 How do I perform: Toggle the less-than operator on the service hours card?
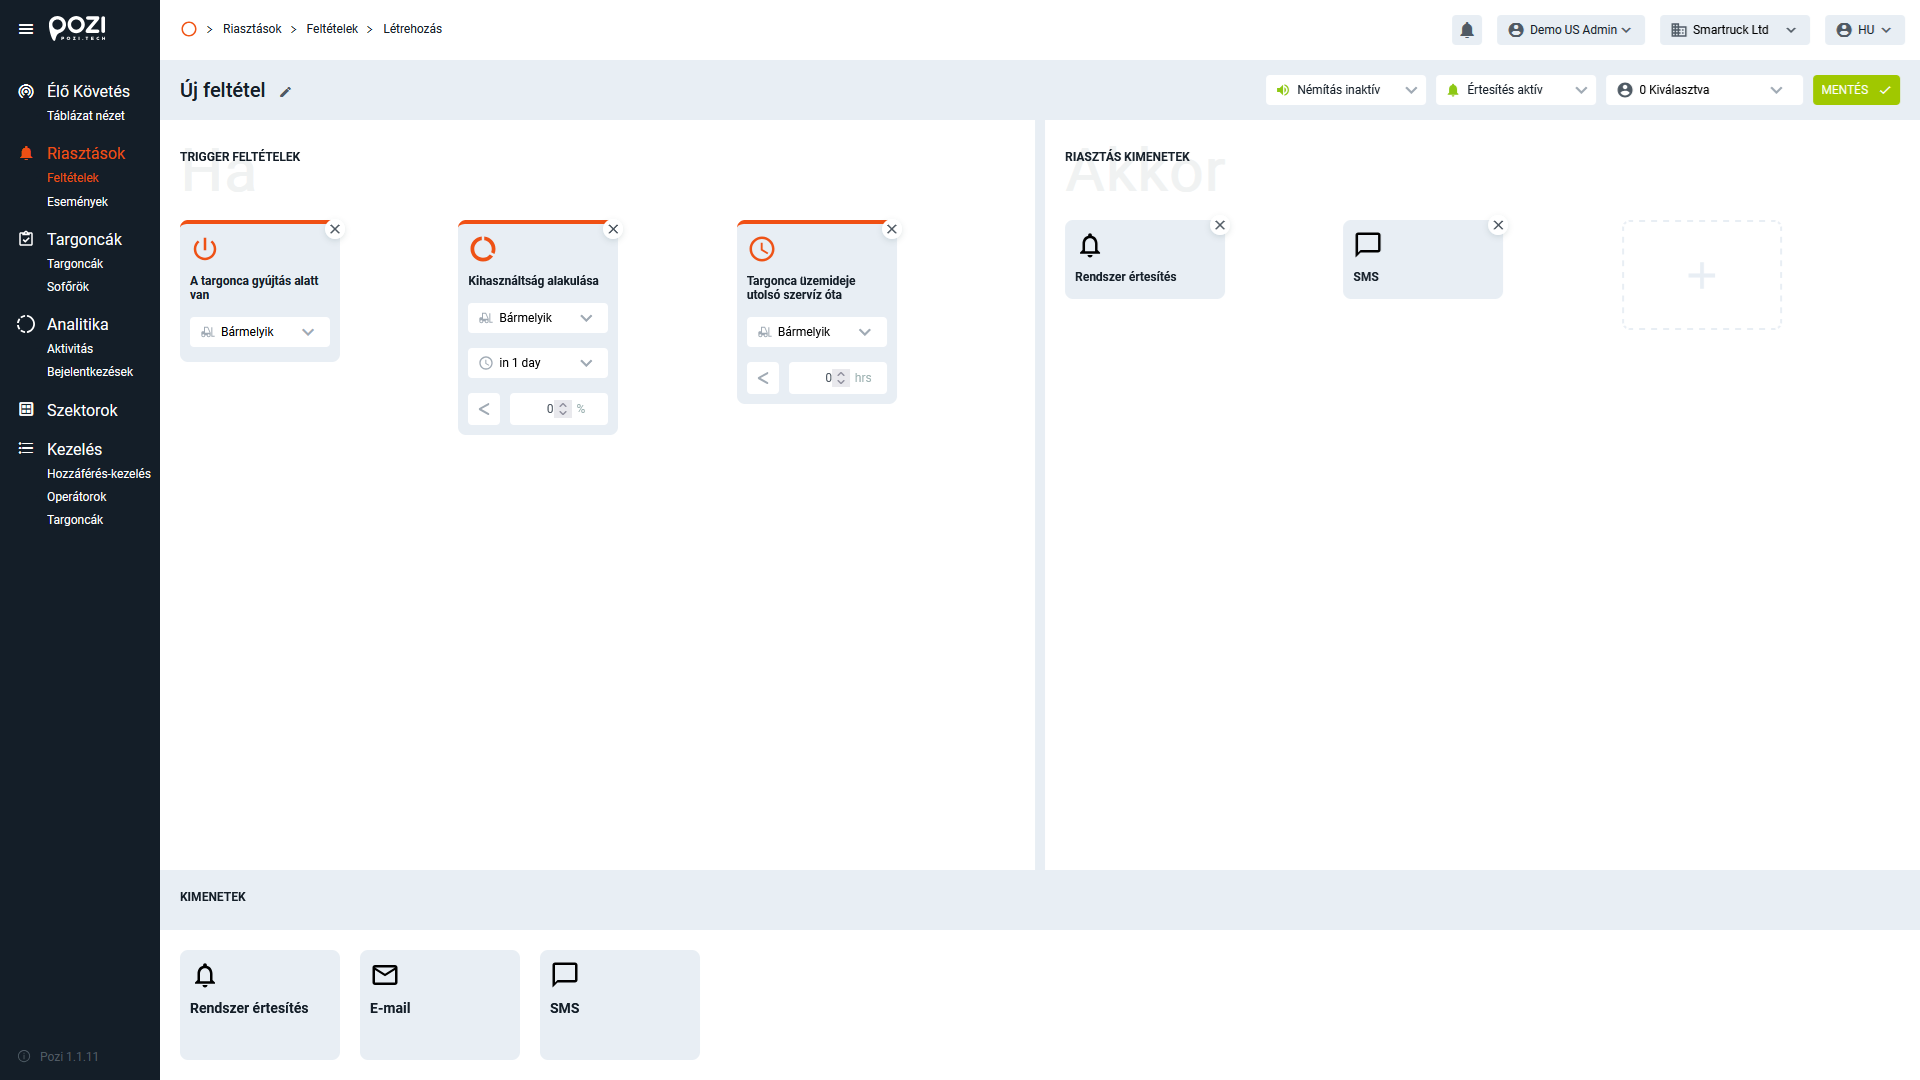click(x=762, y=378)
